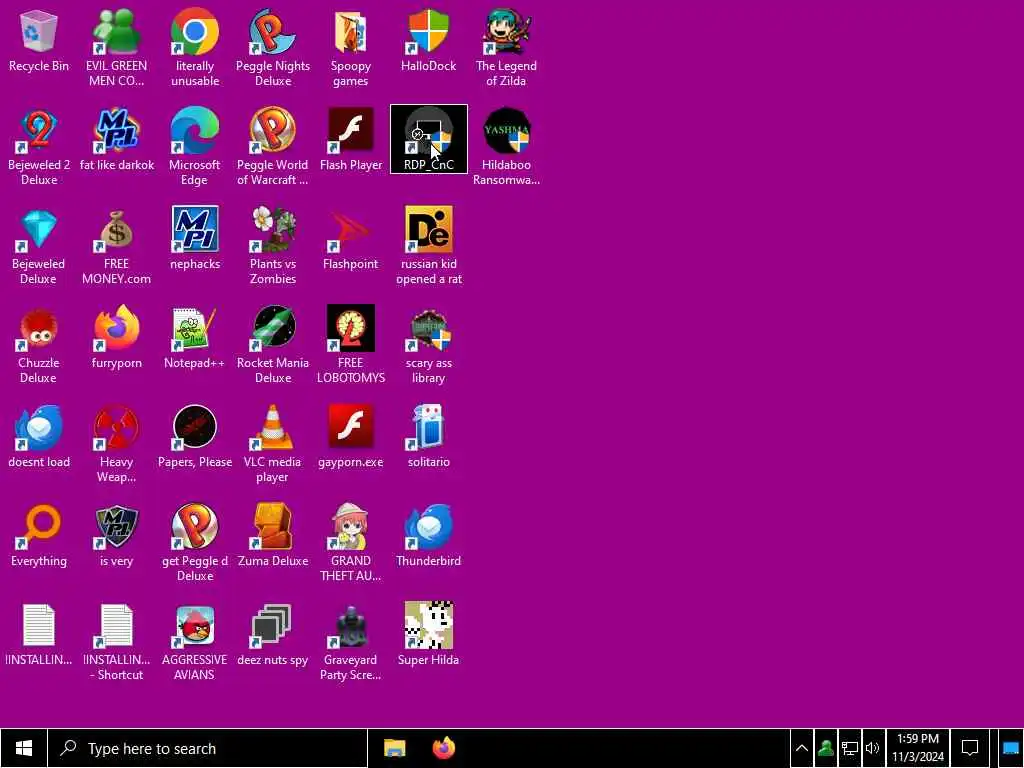The height and width of the screenshot is (768, 1024).
Task: Select the FREE LOBOTOMYS shortcut
Action: [351, 345]
